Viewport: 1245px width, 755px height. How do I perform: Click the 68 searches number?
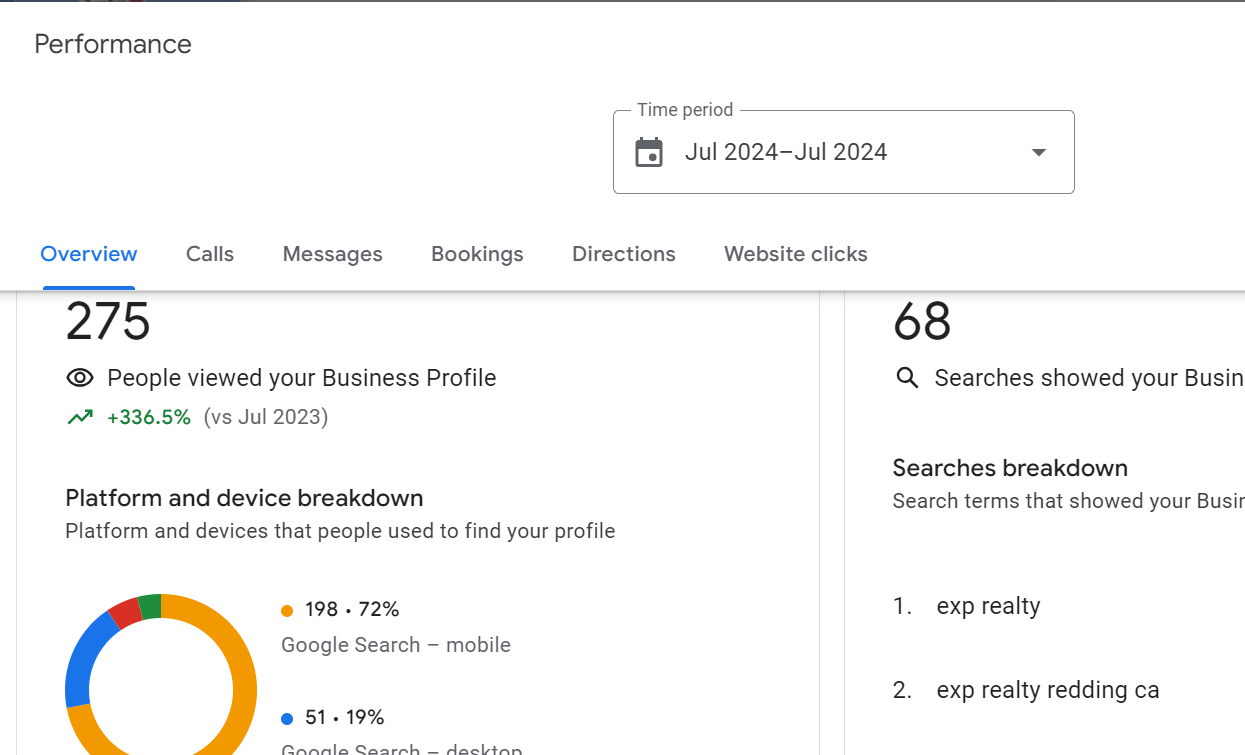tap(922, 321)
